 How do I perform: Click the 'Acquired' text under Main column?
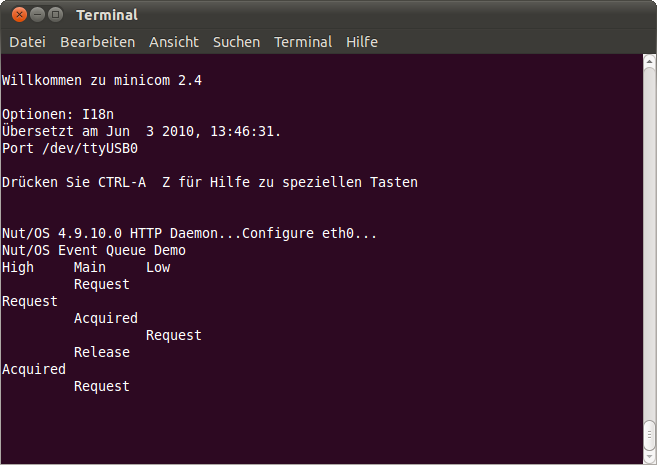pyautogui.click(x=106, y=318)
